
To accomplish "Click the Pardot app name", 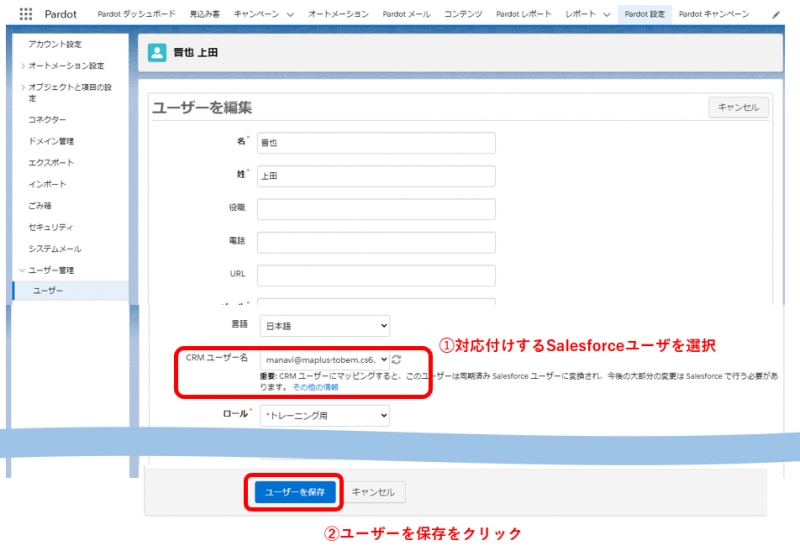I will tap(60, 14).
